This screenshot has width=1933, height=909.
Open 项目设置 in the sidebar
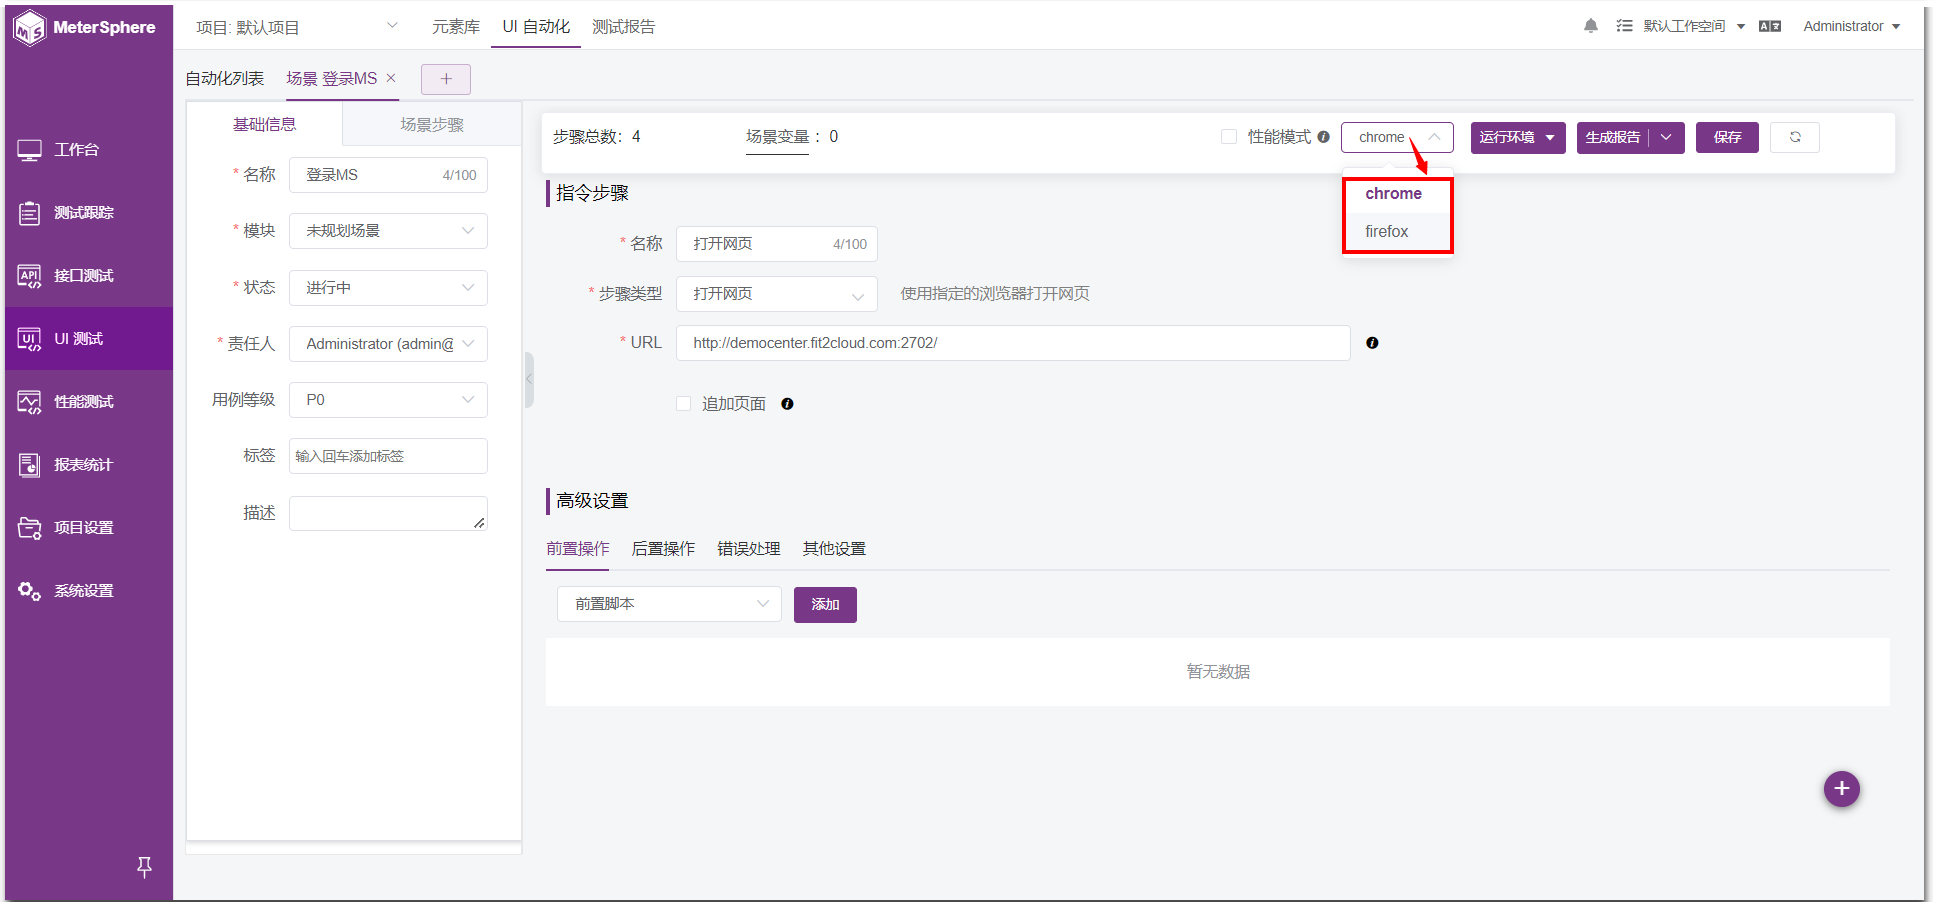pos(89,528)
